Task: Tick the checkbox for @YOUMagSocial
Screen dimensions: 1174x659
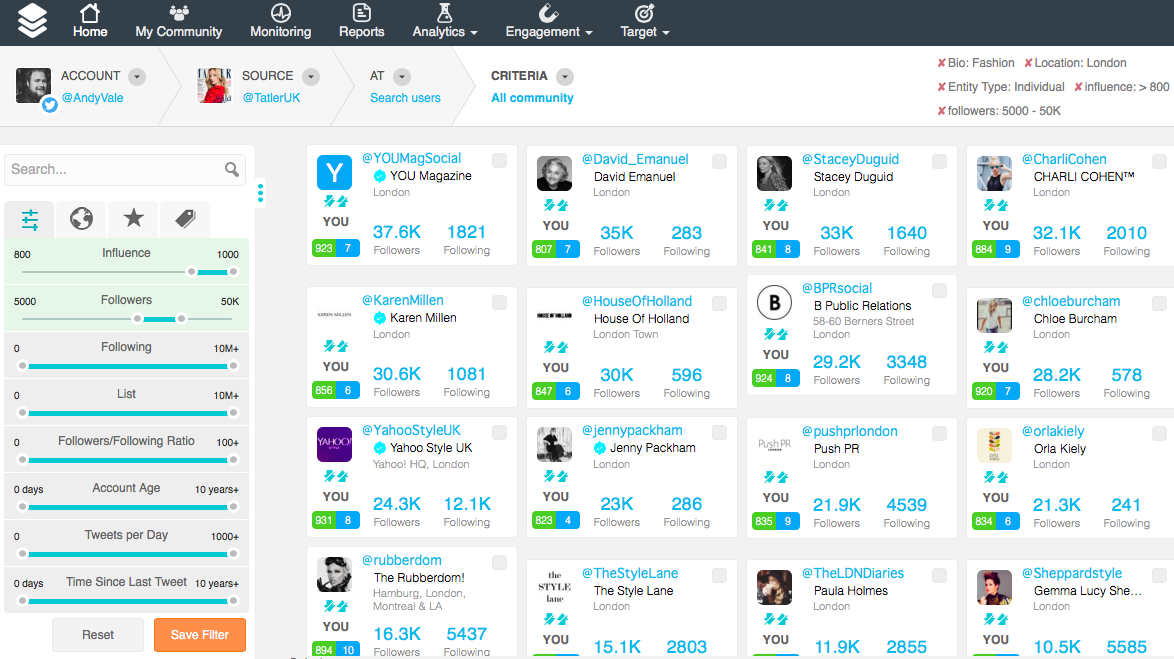Action: 499,160
